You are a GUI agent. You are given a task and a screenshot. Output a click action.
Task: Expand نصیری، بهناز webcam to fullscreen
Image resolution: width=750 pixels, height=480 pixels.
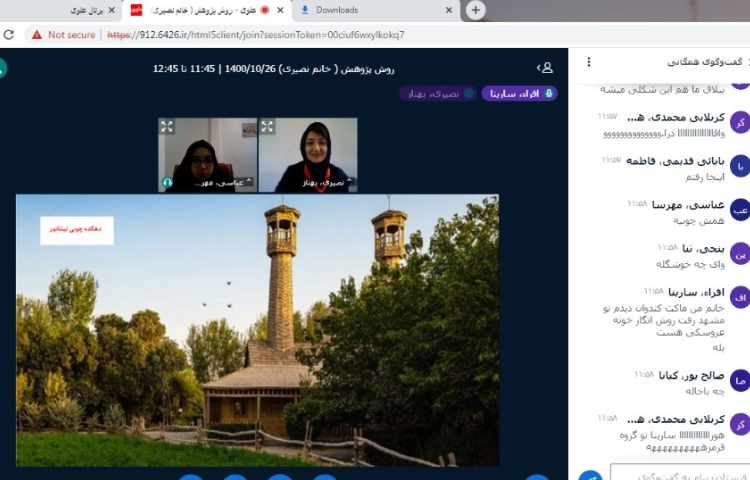pos(267,127)
